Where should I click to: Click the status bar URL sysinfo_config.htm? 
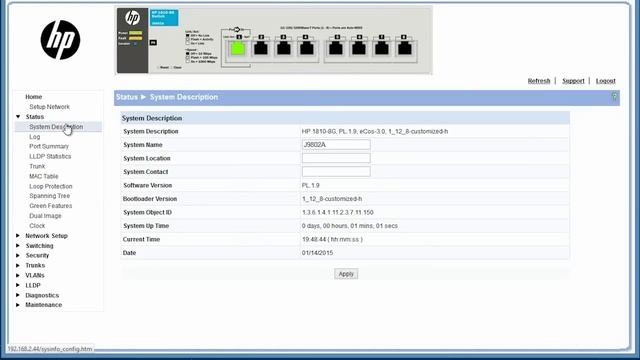(x=50, y=349)
